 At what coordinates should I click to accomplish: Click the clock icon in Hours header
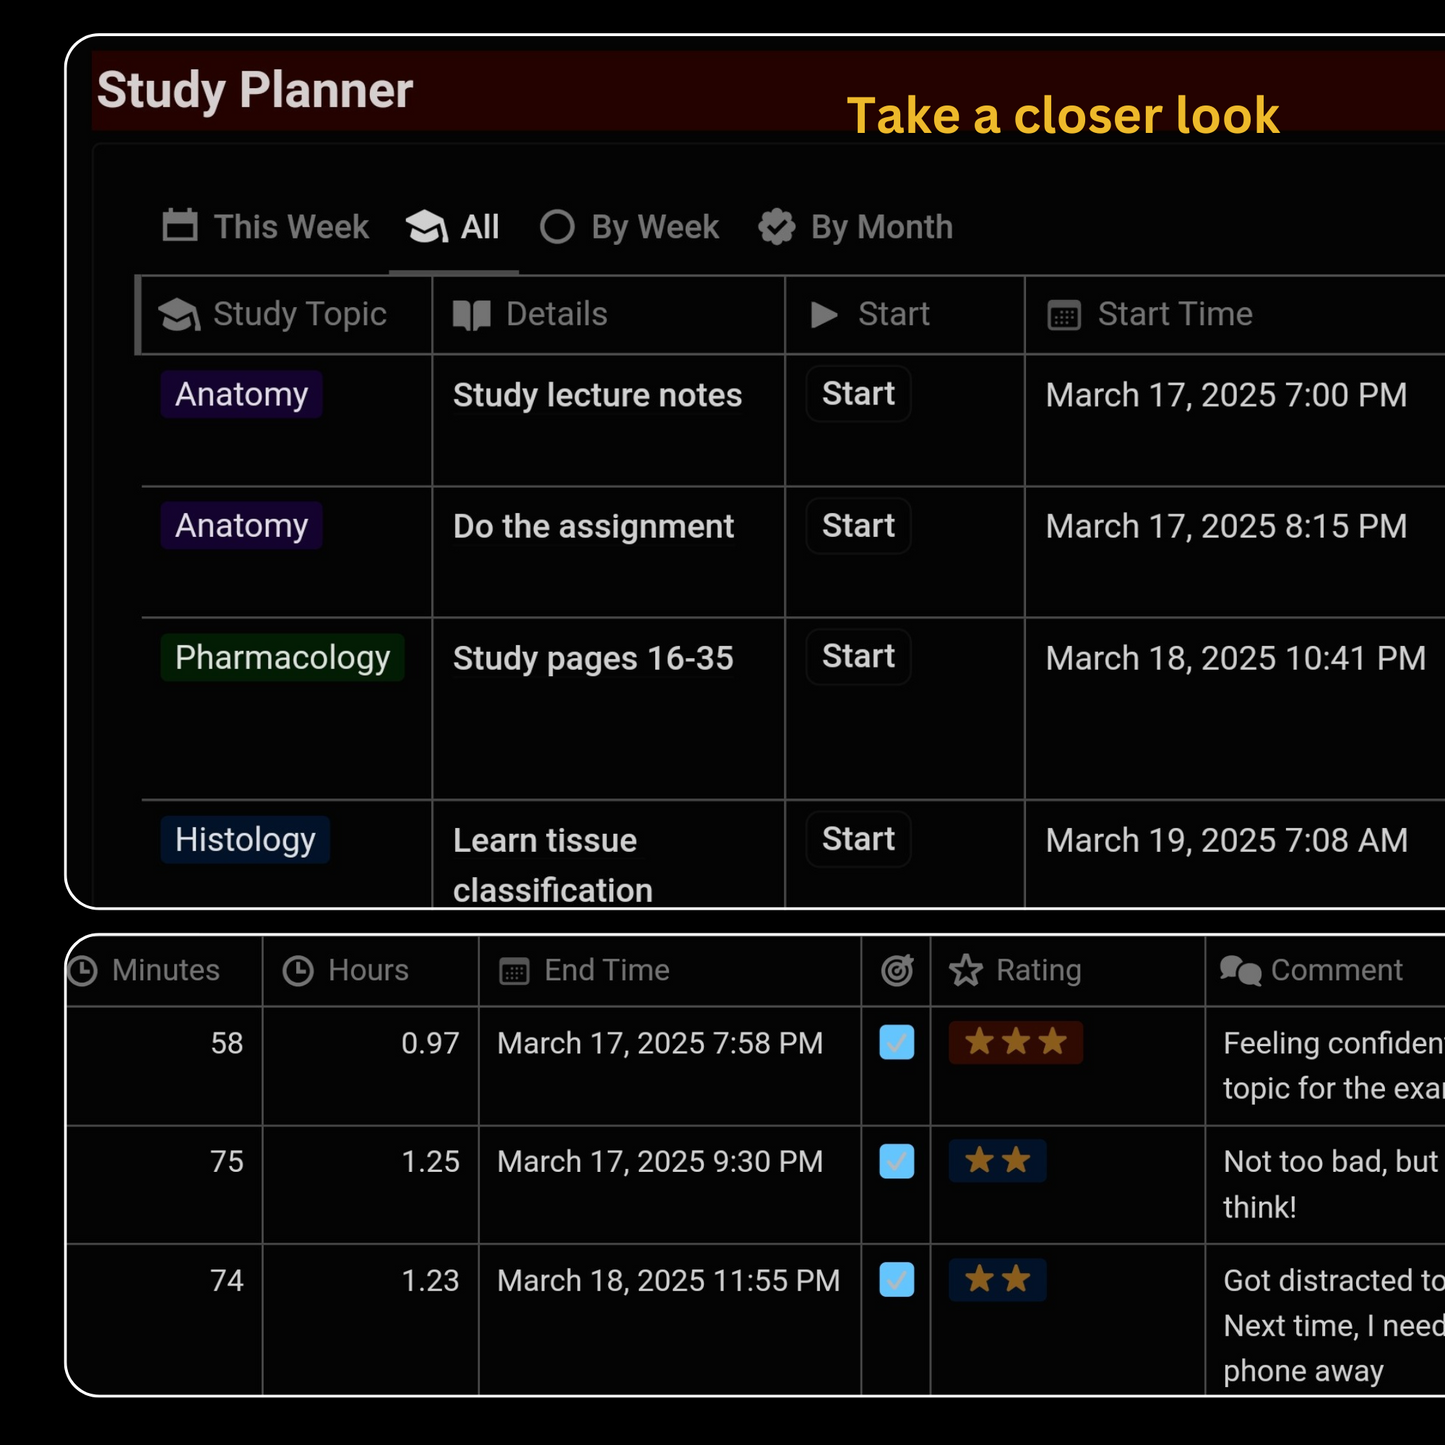pos(298,971)
